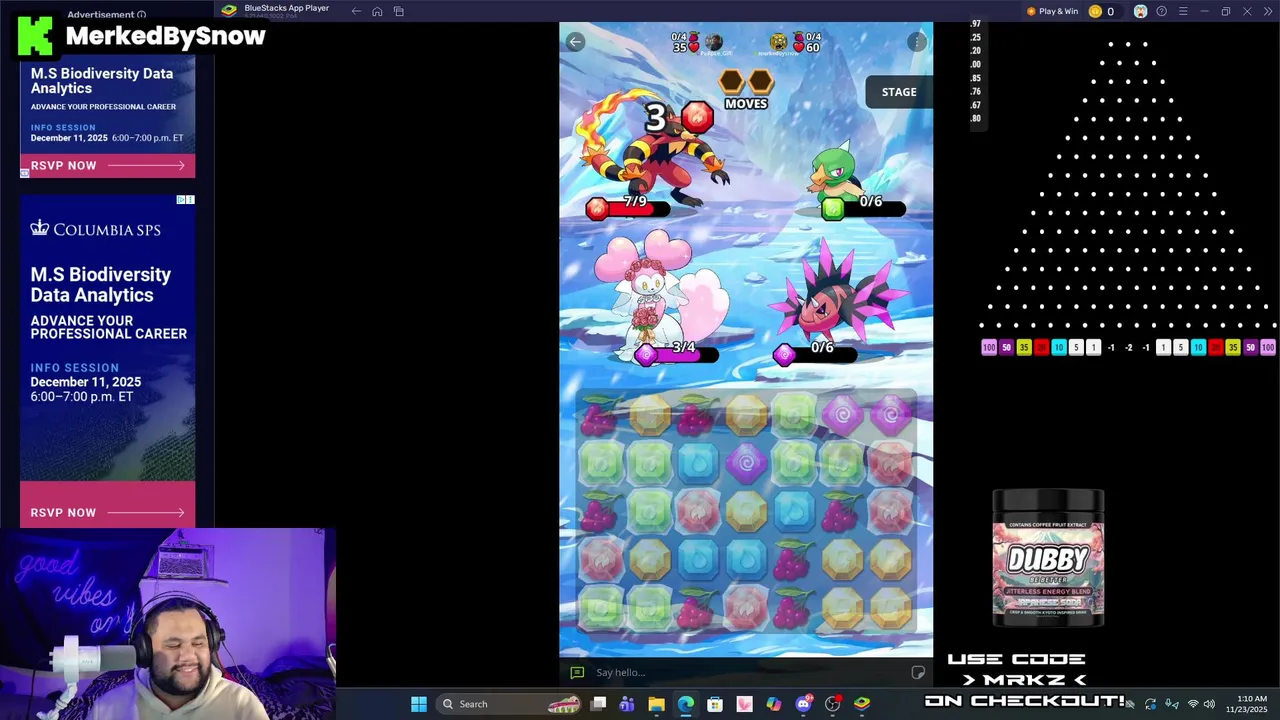The width and height of the screenshot is (1280, 720).
Task: Click the leftmost 100 plinko slot
Action: (x=989, y=347)
